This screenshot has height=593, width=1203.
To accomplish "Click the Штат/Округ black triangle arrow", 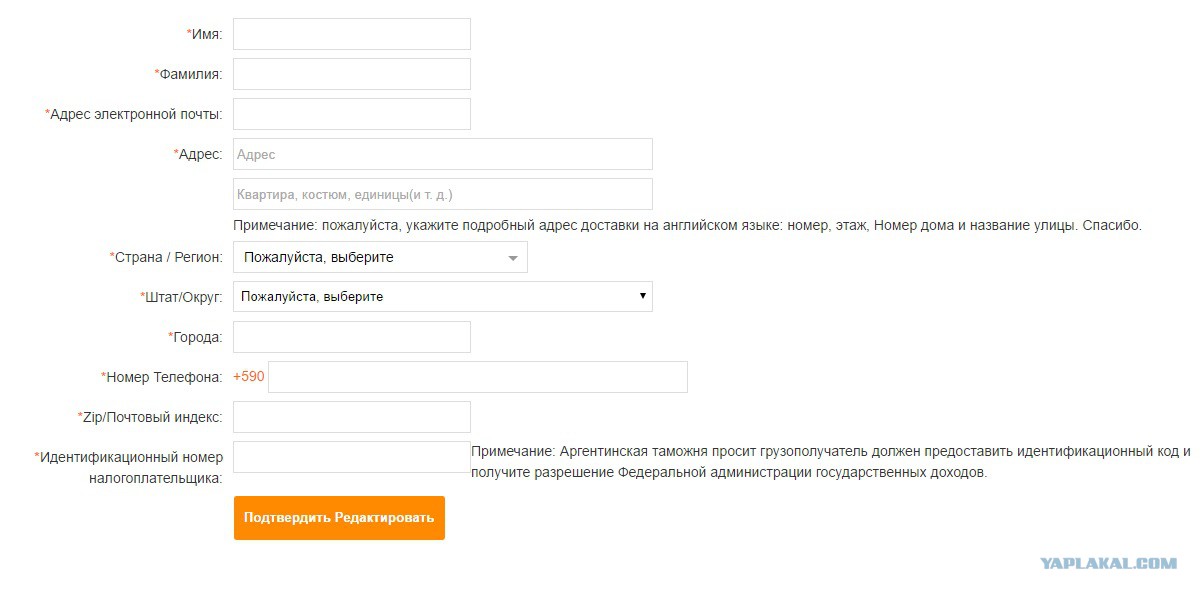I will (x=643, y=297).
